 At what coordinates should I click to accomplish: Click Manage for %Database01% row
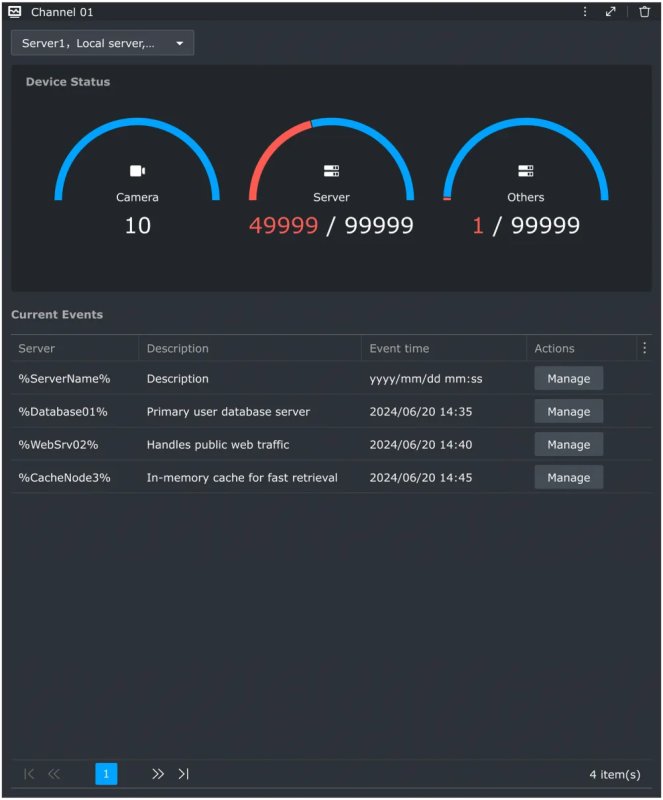coord(569,411)
